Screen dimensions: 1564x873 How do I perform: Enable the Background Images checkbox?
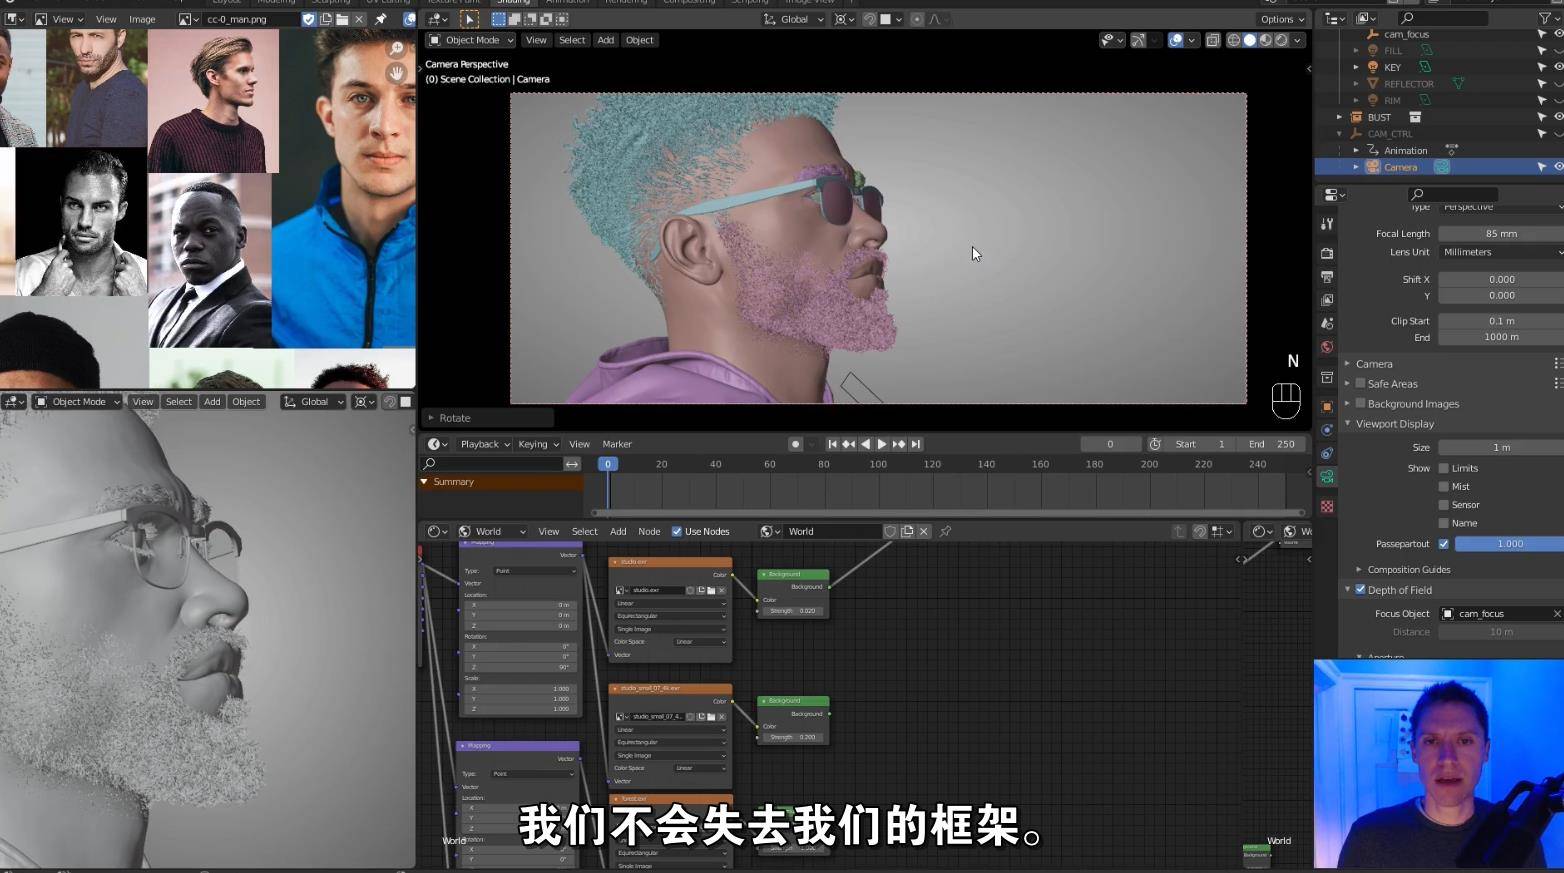click(x=1360, y=403)
